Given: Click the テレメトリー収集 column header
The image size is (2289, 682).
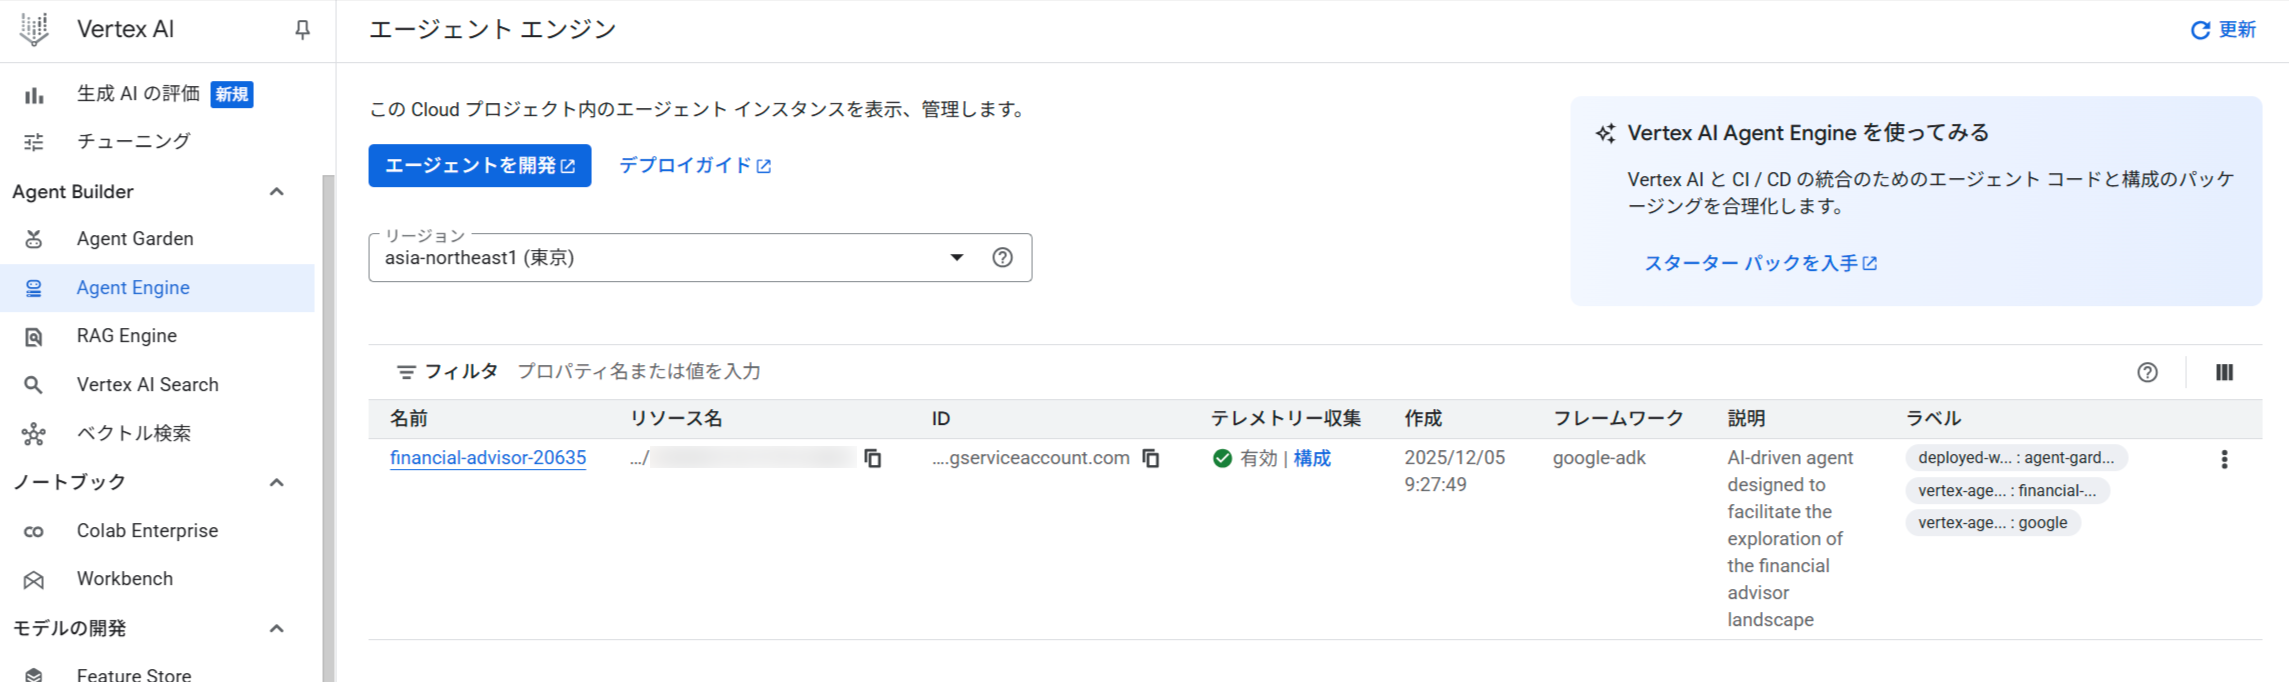Looking at the screenshot, I should click(x=1286, y=419).
